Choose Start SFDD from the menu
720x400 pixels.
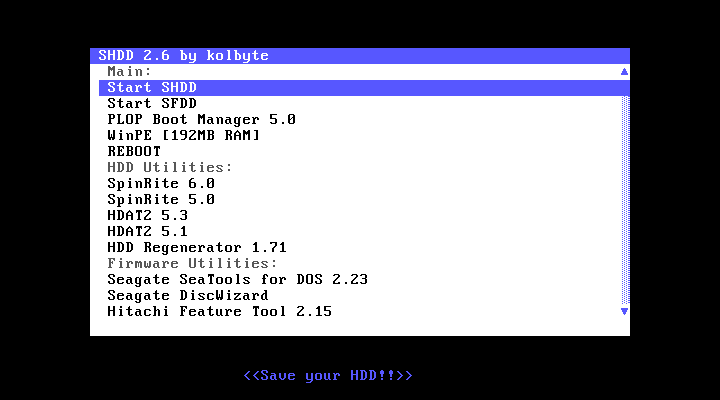(x=152, y=104)
